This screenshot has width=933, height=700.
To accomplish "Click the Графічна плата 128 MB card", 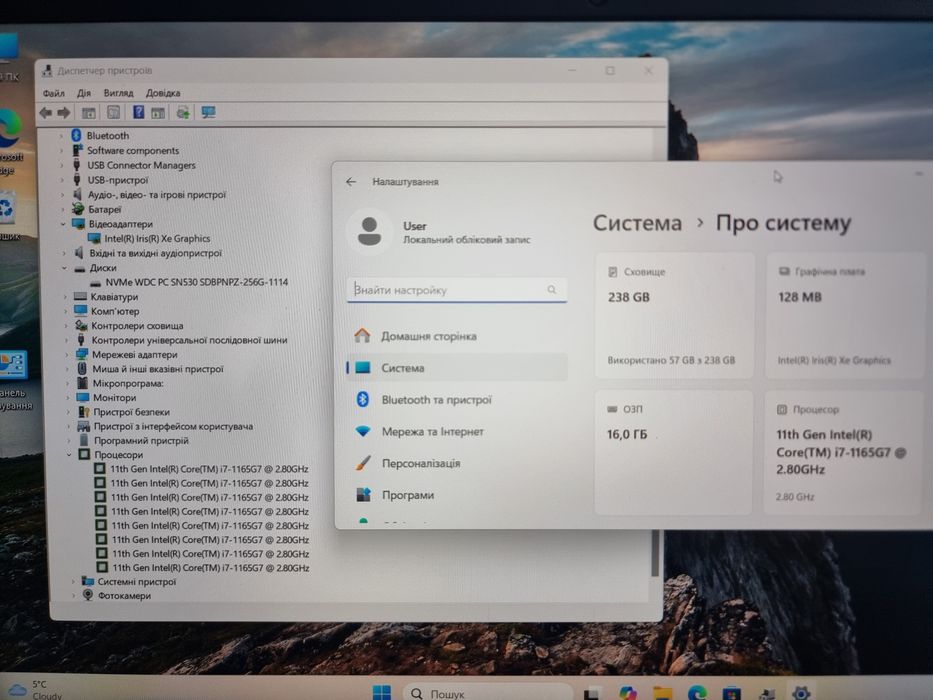I will pyautogui.click(x=846, y=315).
